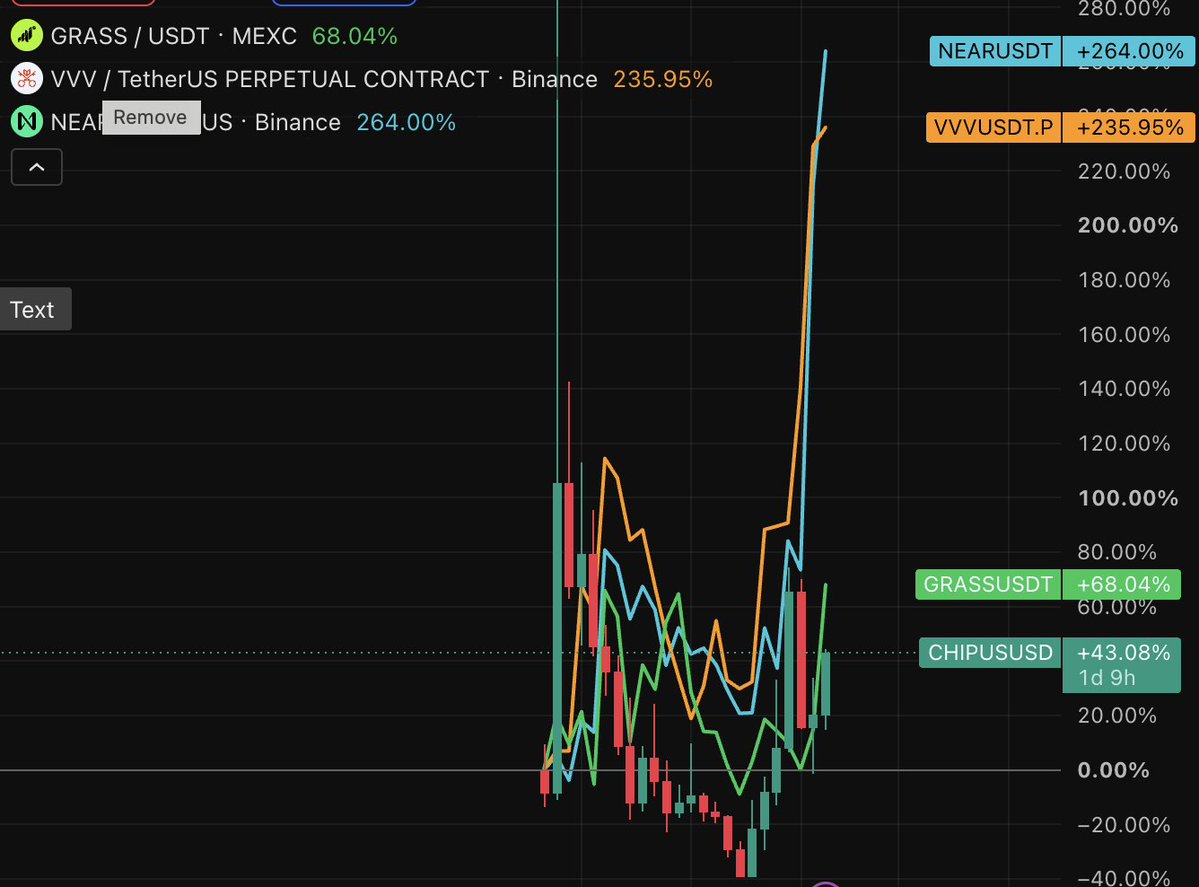Viewport: 1199px width, 887px height.
Task: Click the NEARUSDT price scale label
Action: click(995, 51)
